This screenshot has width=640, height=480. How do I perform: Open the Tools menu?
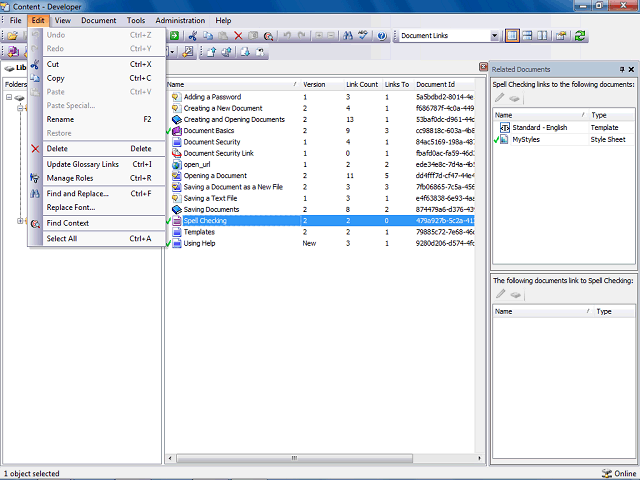(136, 20)
